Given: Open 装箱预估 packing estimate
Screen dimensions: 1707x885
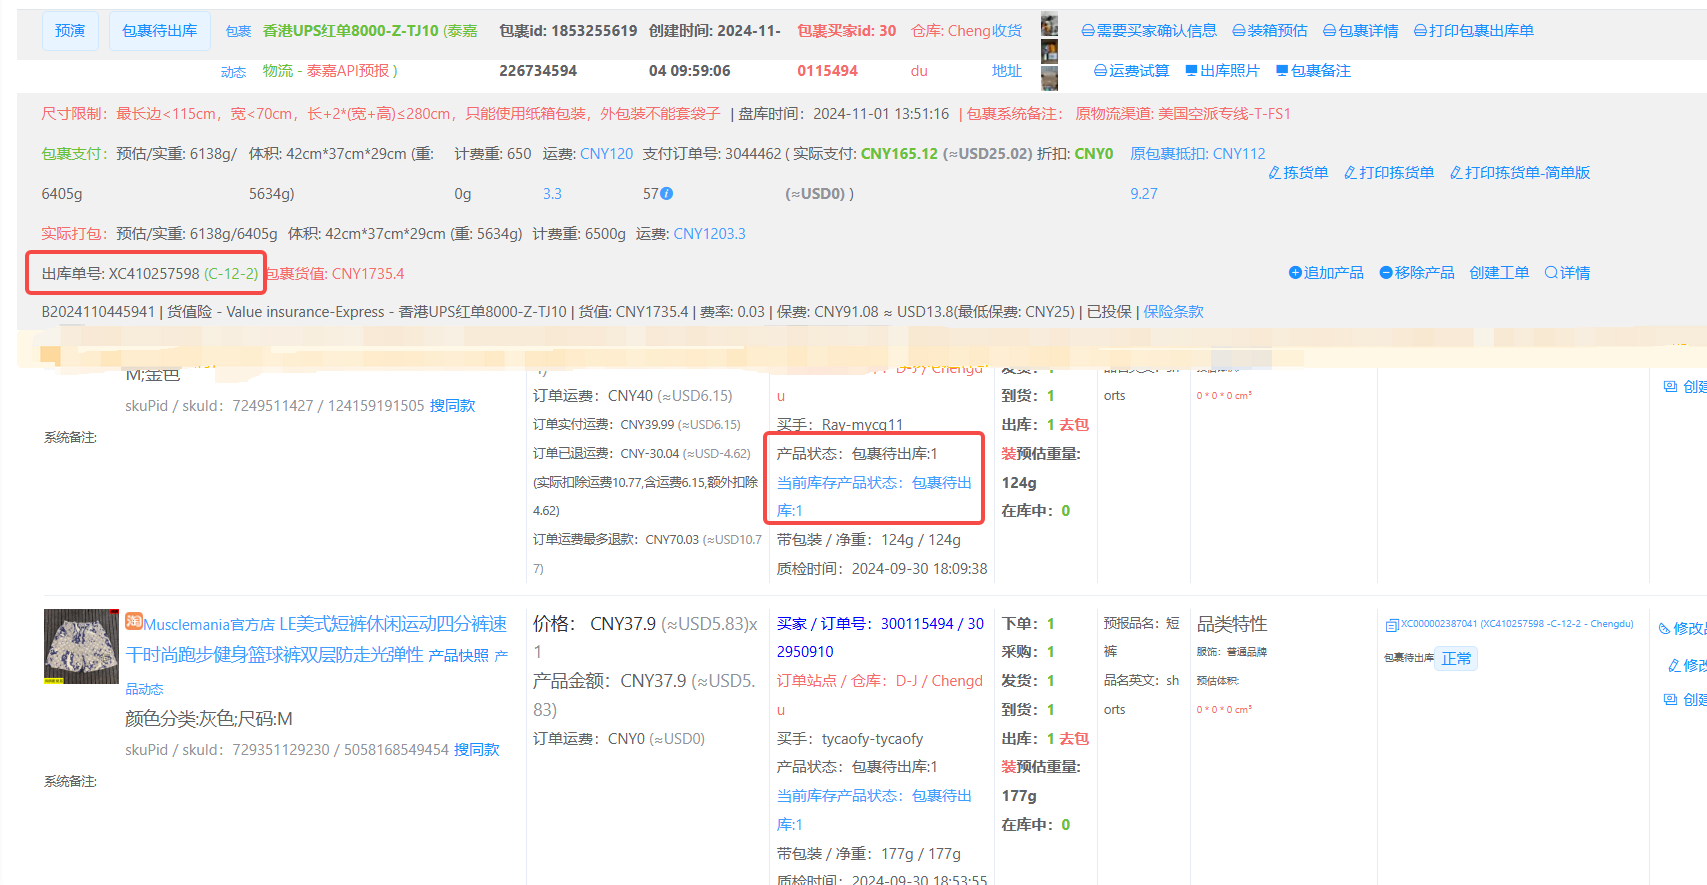Looking at the screenshot, I should 1269,31.
